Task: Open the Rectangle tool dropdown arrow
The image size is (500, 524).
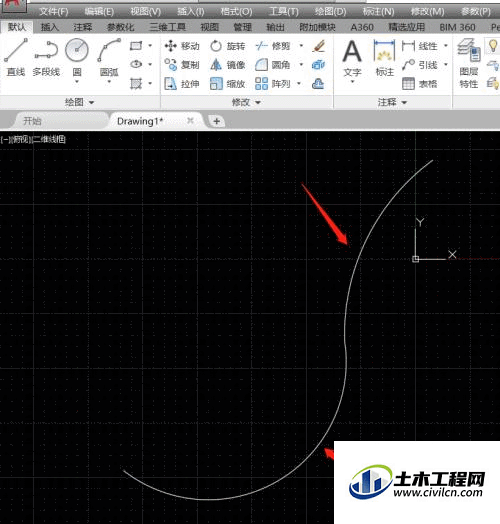Action: pos(150,45)
